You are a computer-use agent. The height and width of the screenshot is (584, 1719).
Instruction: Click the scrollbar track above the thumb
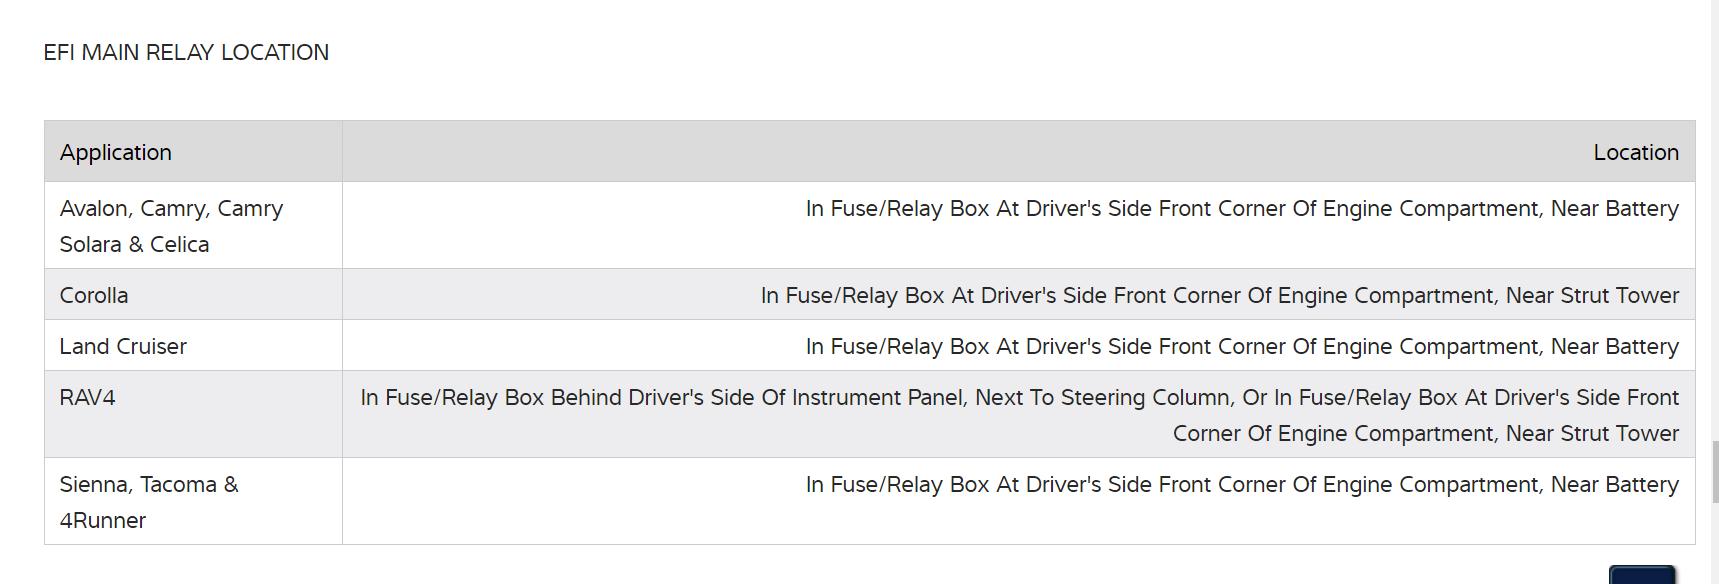[1714, 200]
